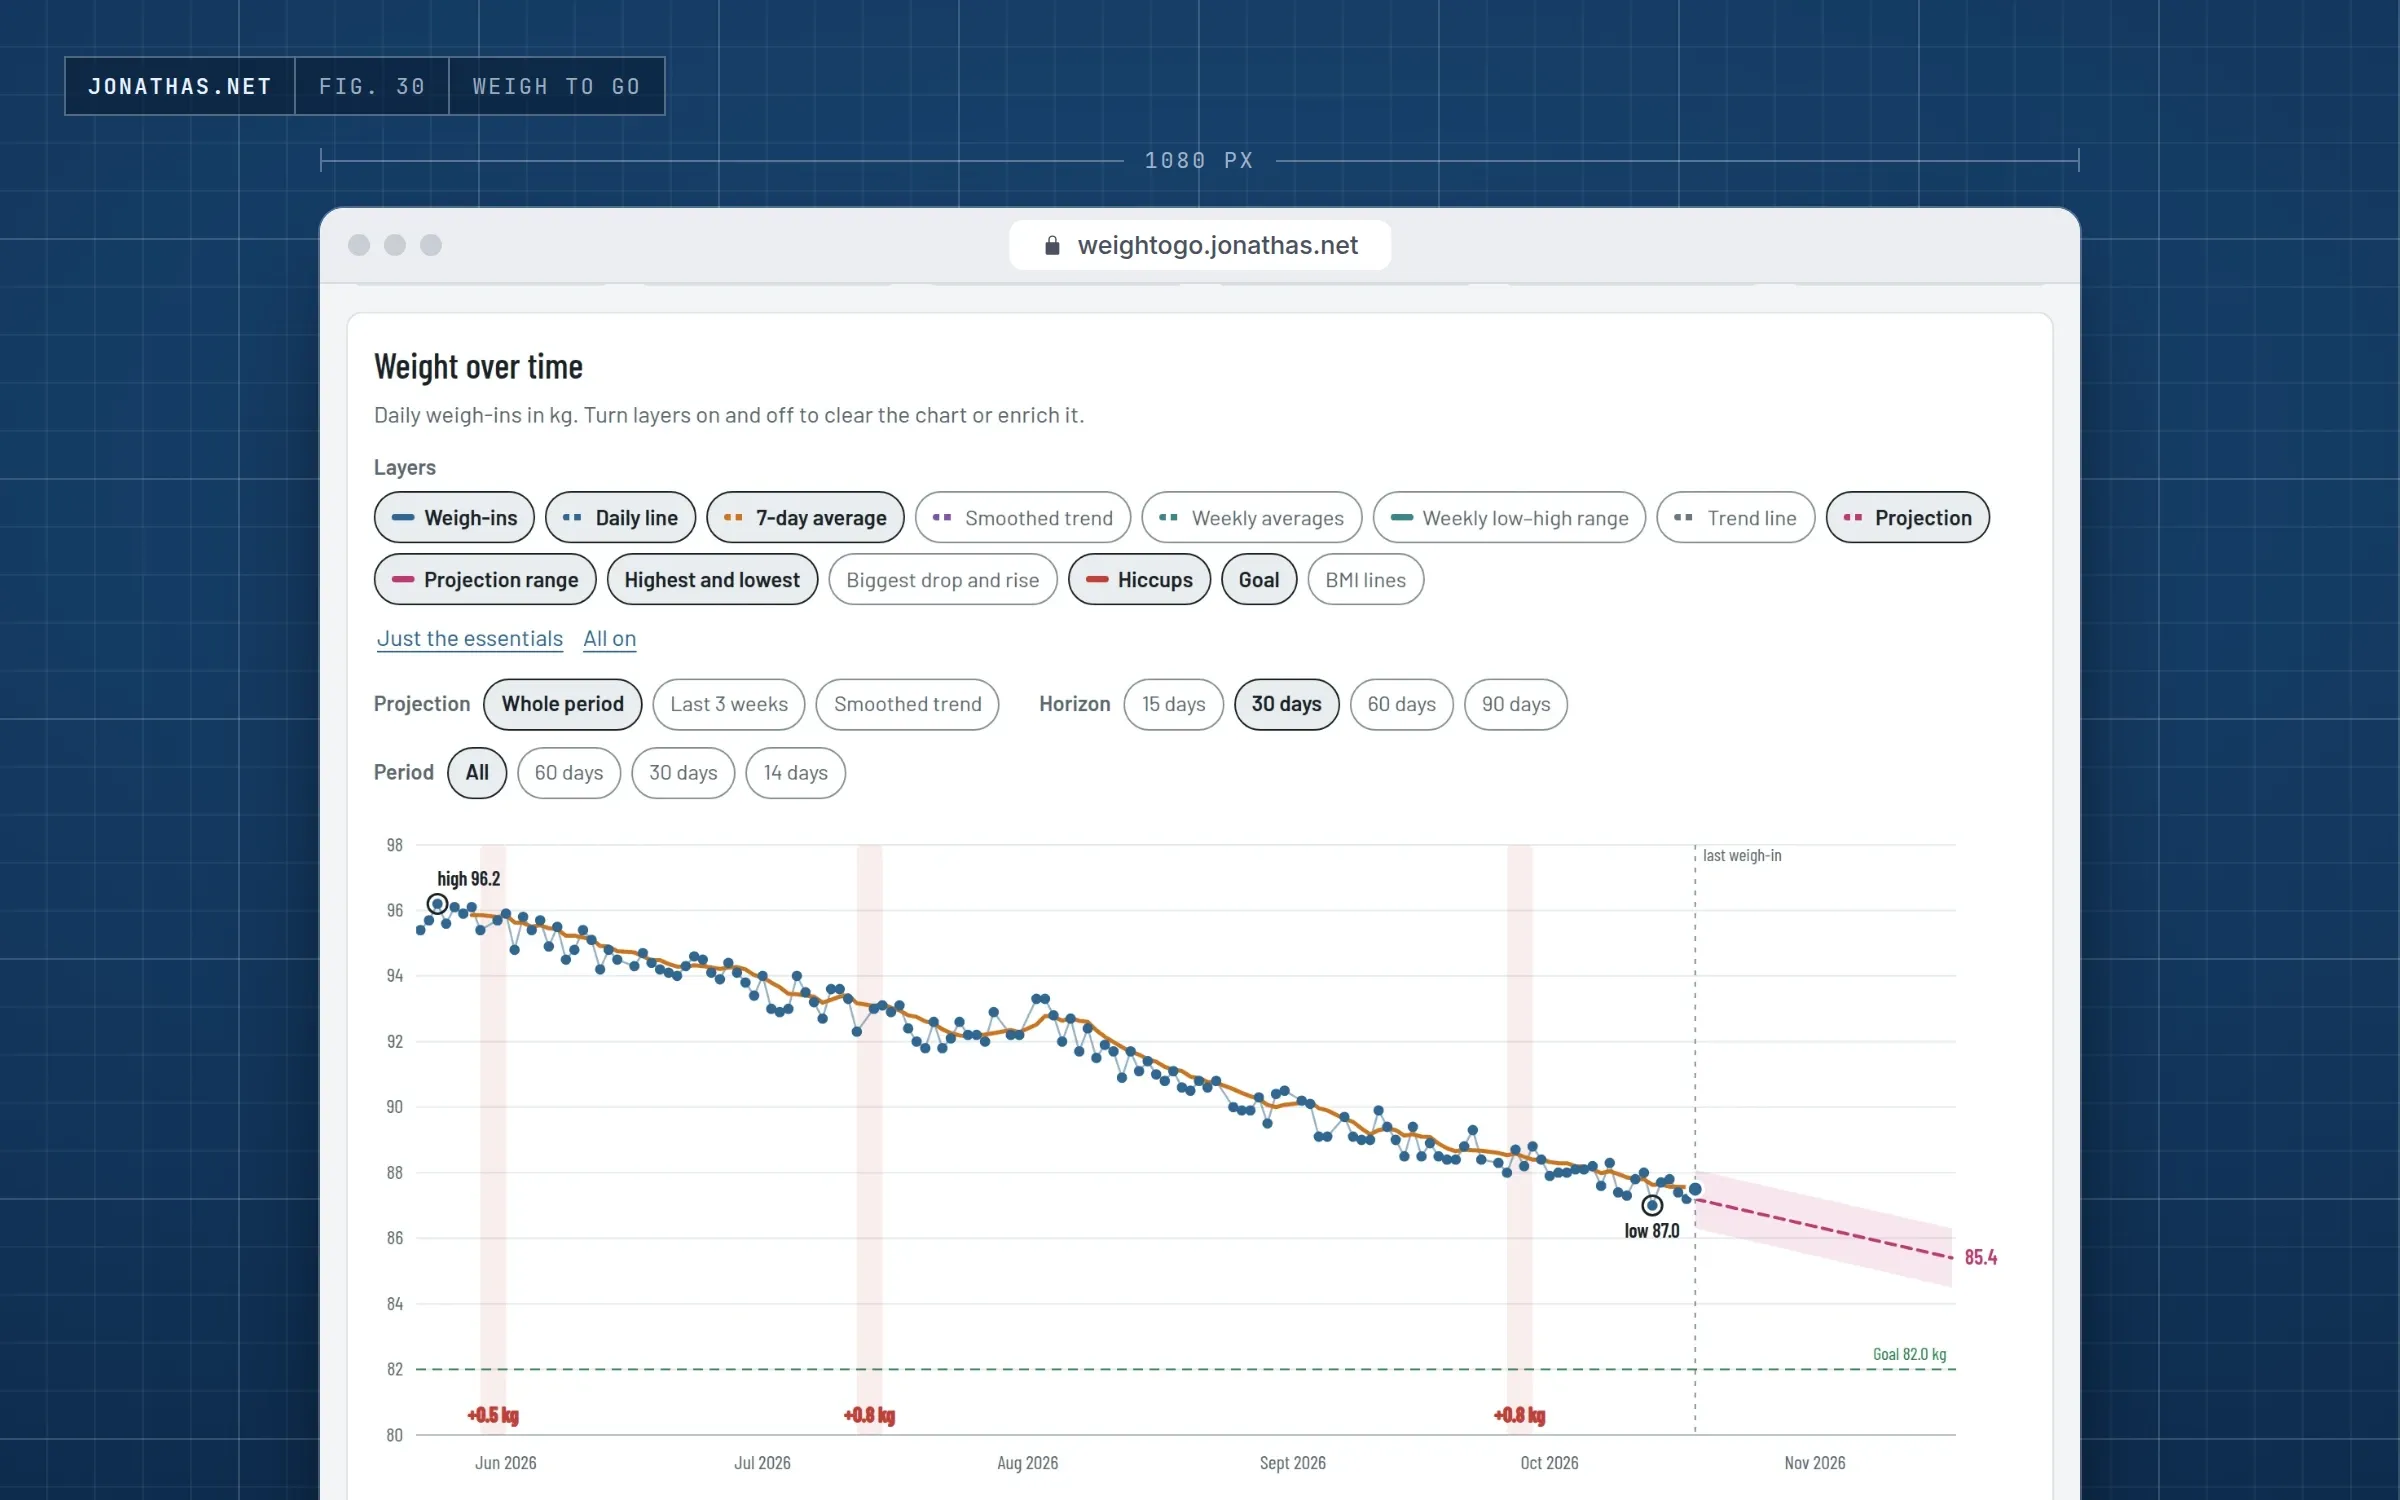Turn off the 7-day average layer

pyautogui.click(x=805, y=517)
